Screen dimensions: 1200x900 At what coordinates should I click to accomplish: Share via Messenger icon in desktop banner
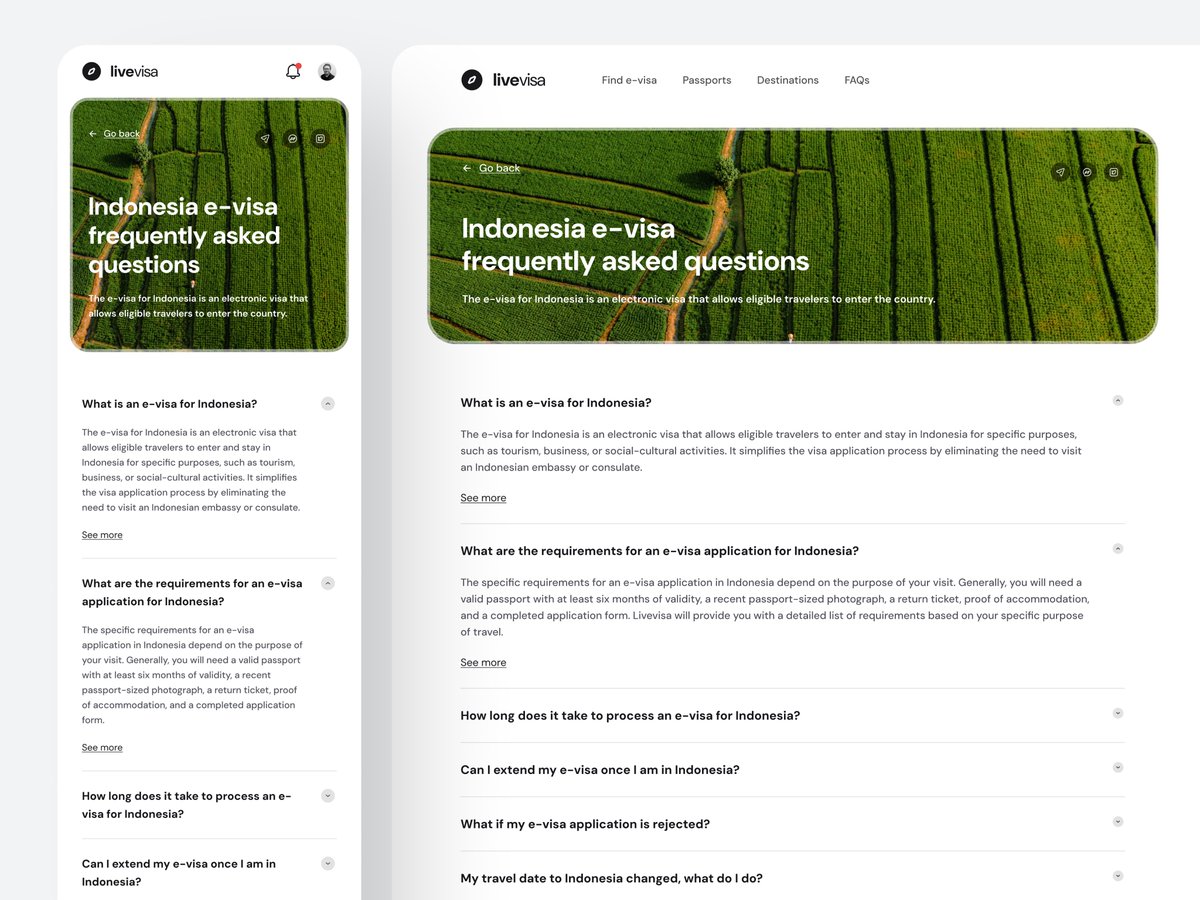pyautogui.click(x=1086, y=172)
